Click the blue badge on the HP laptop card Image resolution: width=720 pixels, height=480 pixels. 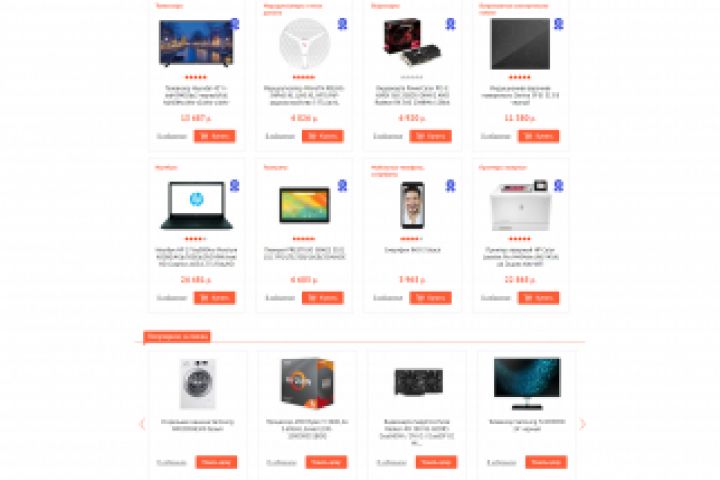(235, 186)
